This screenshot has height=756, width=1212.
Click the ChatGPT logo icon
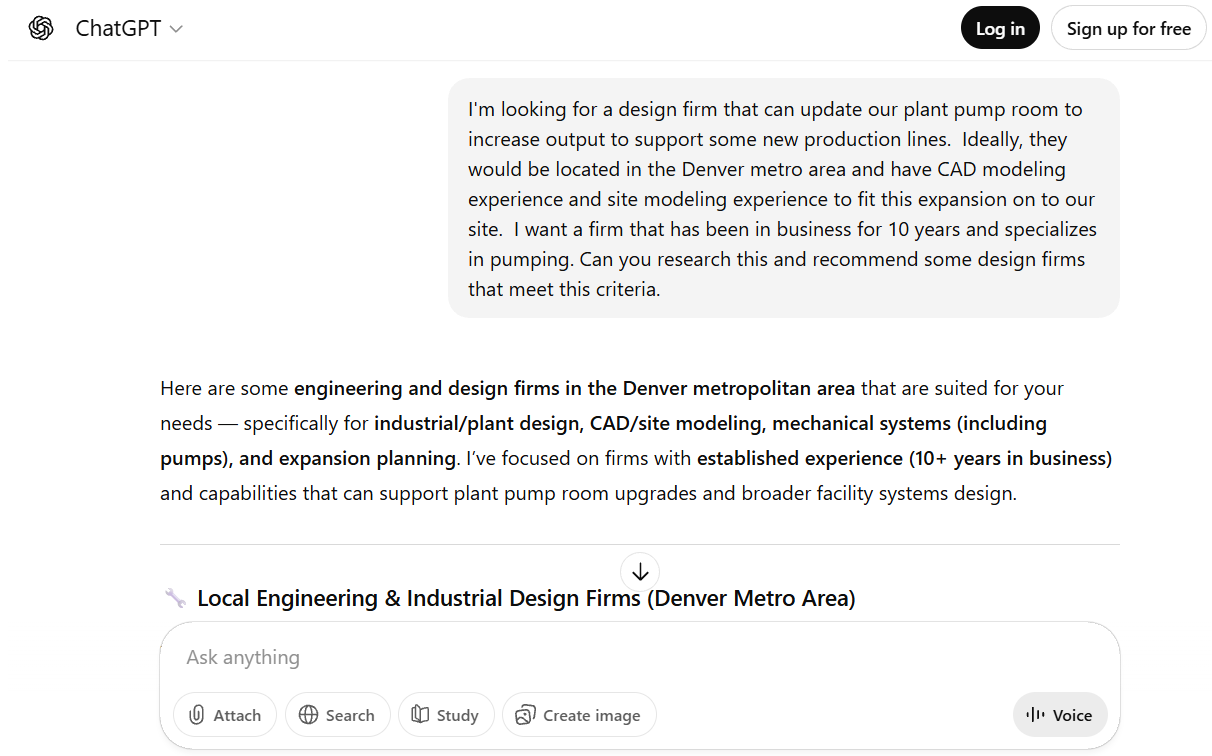(41, 29)
